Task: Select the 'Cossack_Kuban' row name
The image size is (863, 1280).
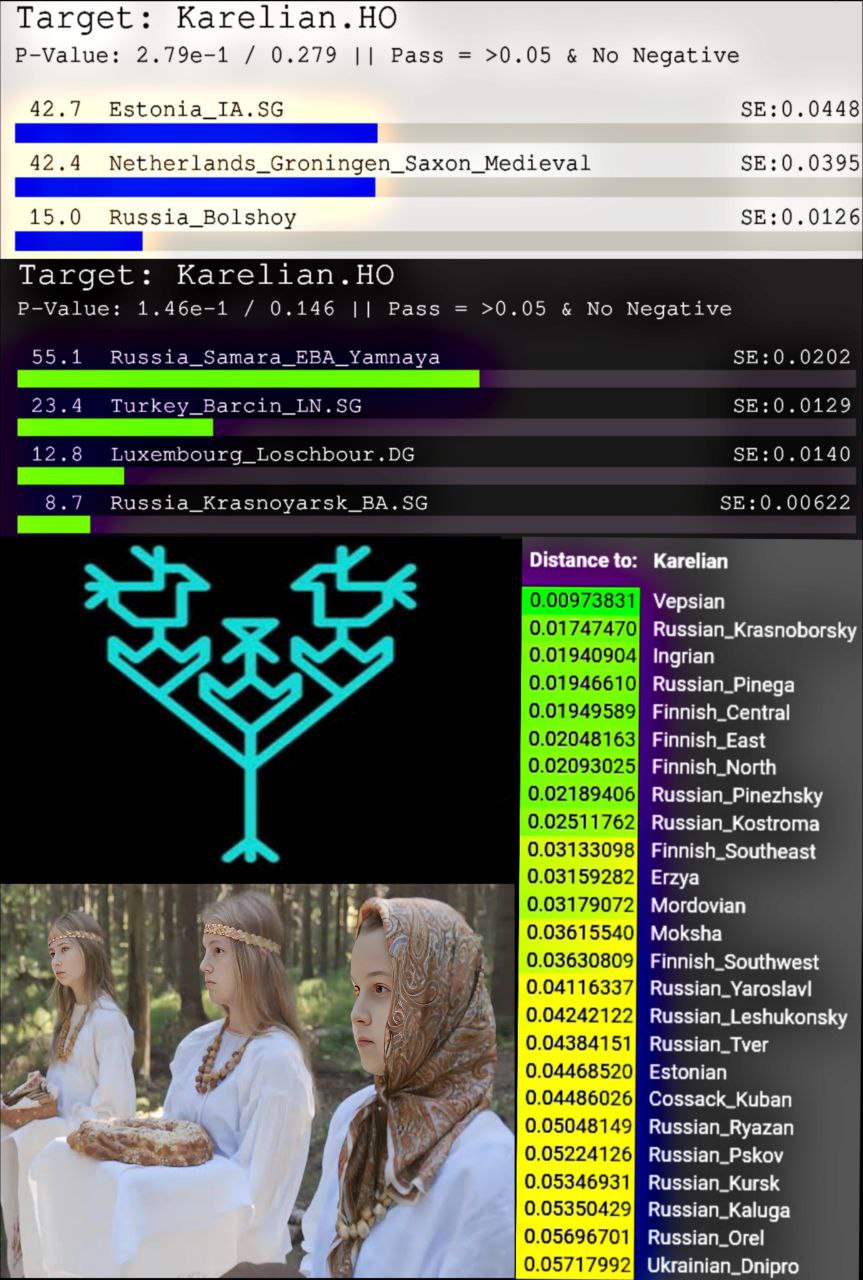Action: tap(720, 1099)
